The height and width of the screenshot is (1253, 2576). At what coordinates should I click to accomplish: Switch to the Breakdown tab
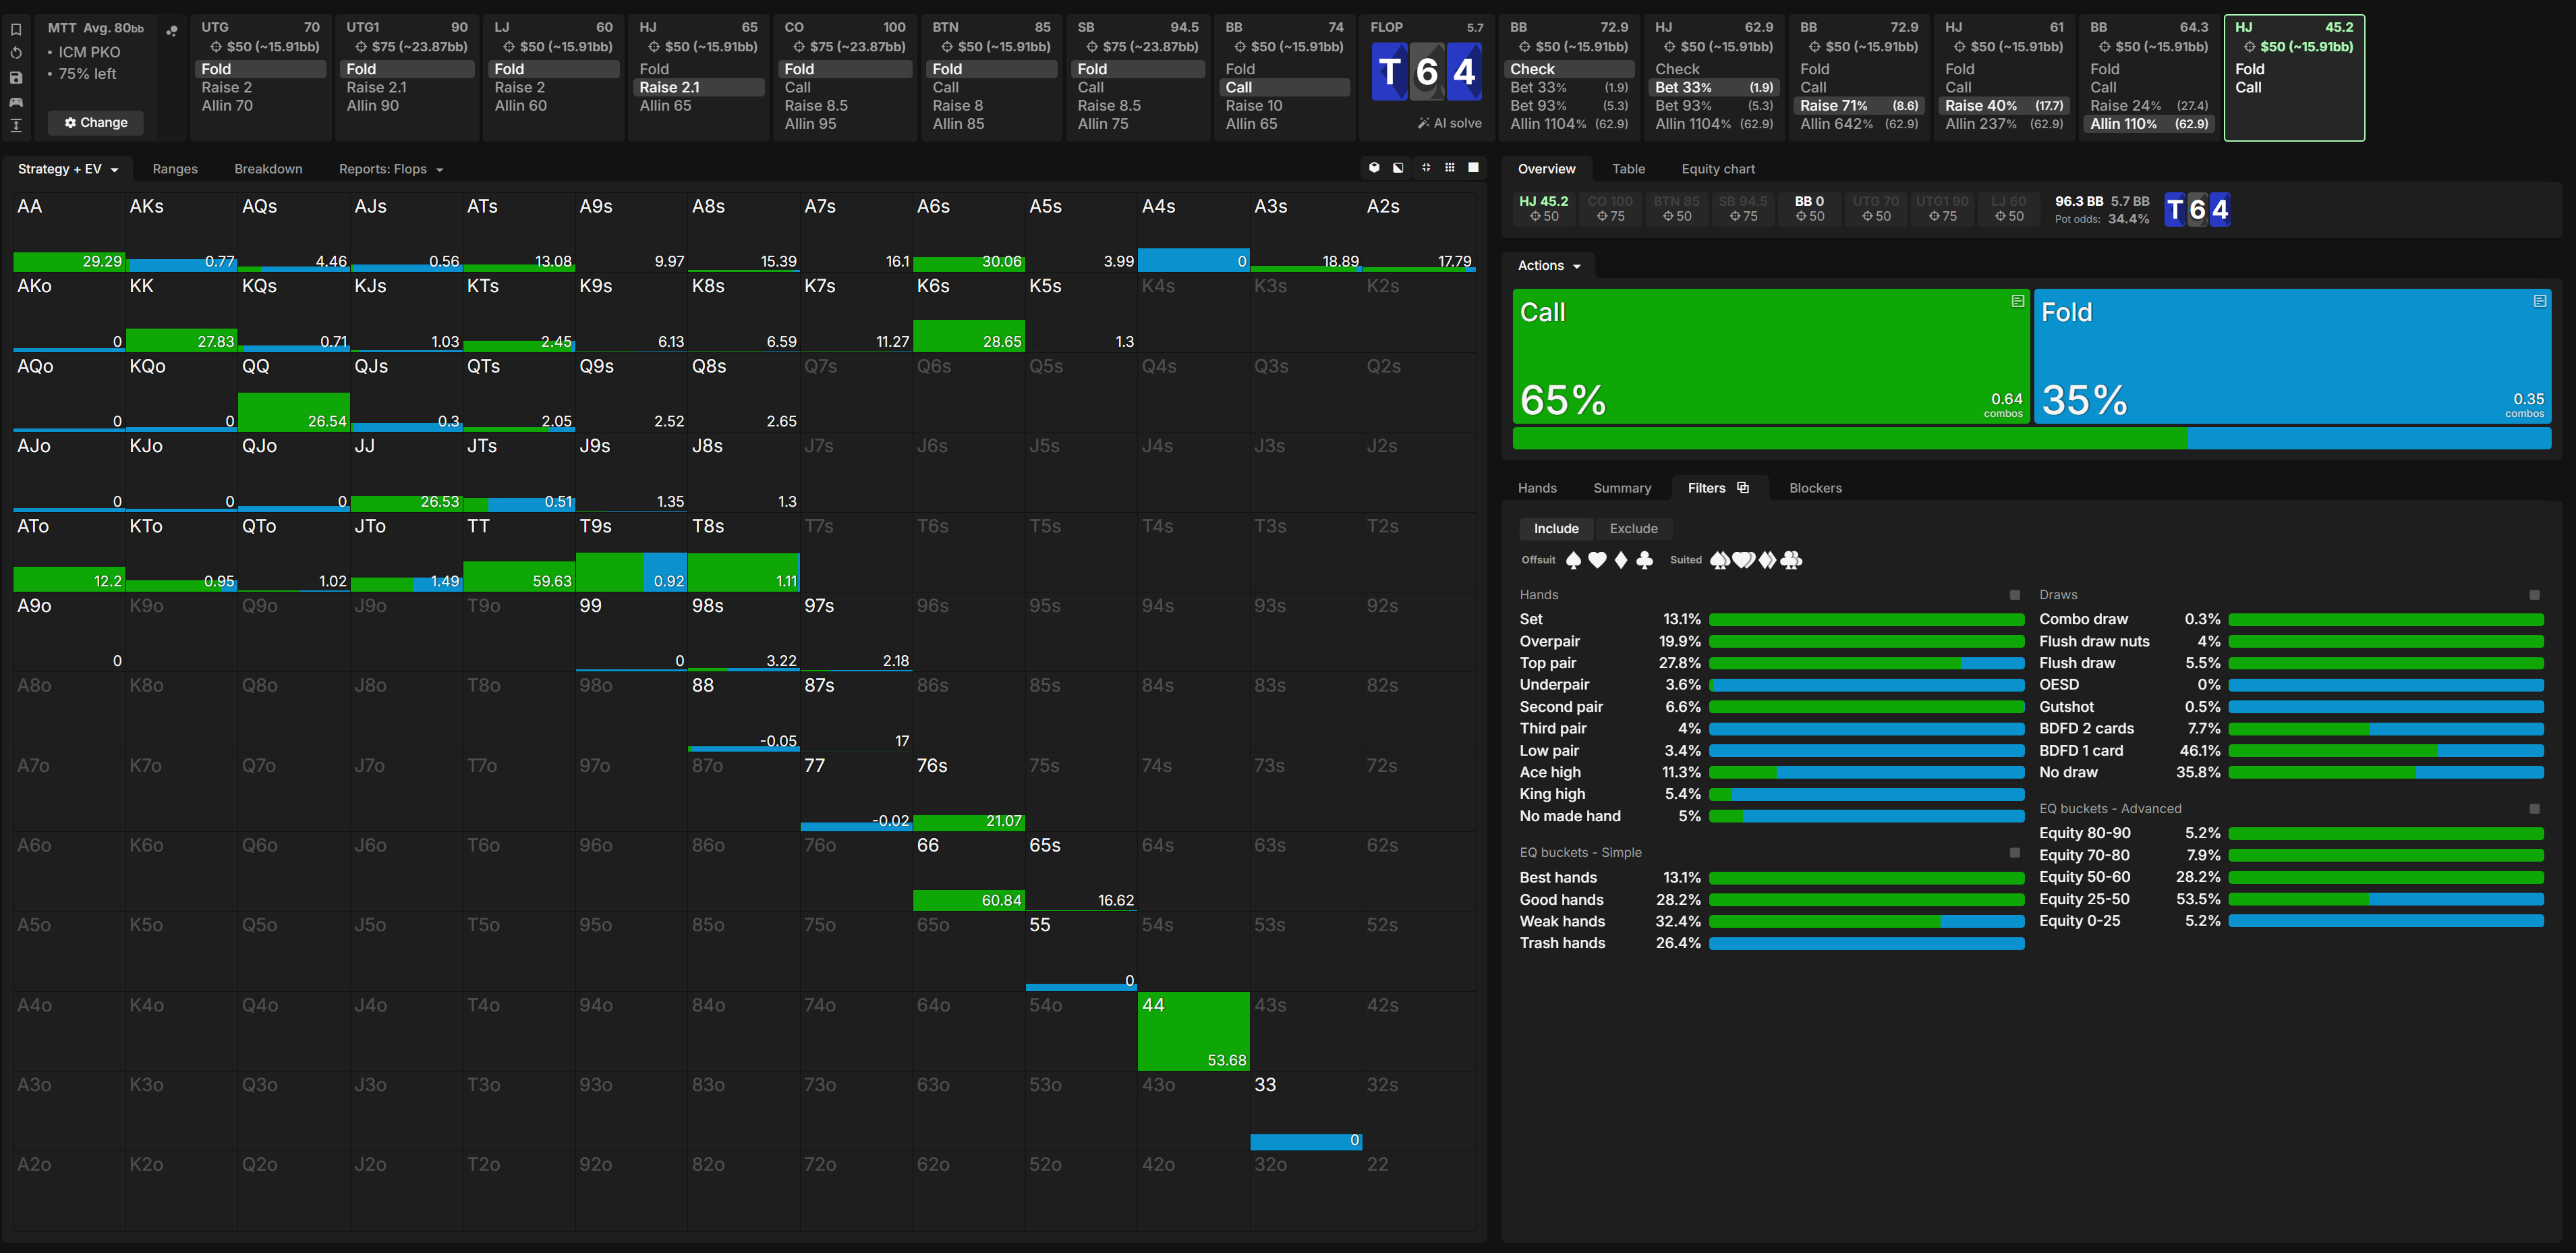268,169
